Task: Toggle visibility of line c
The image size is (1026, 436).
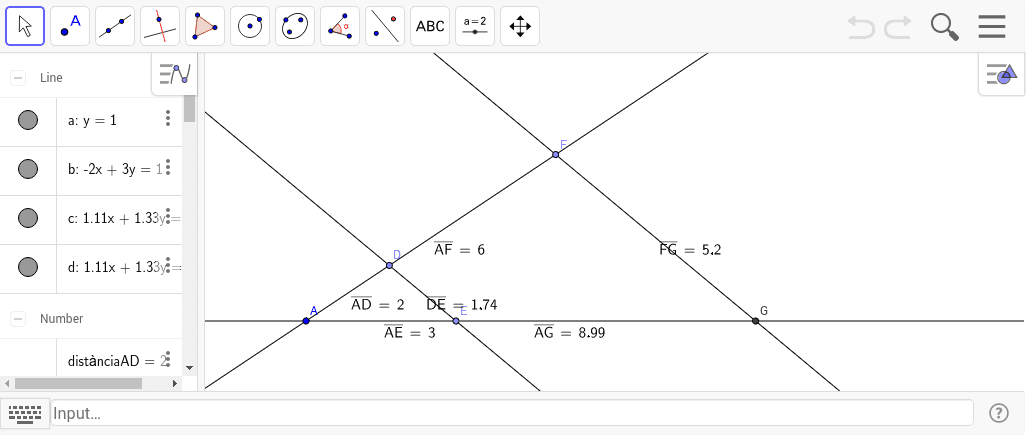Action: (x=27, y=217)
